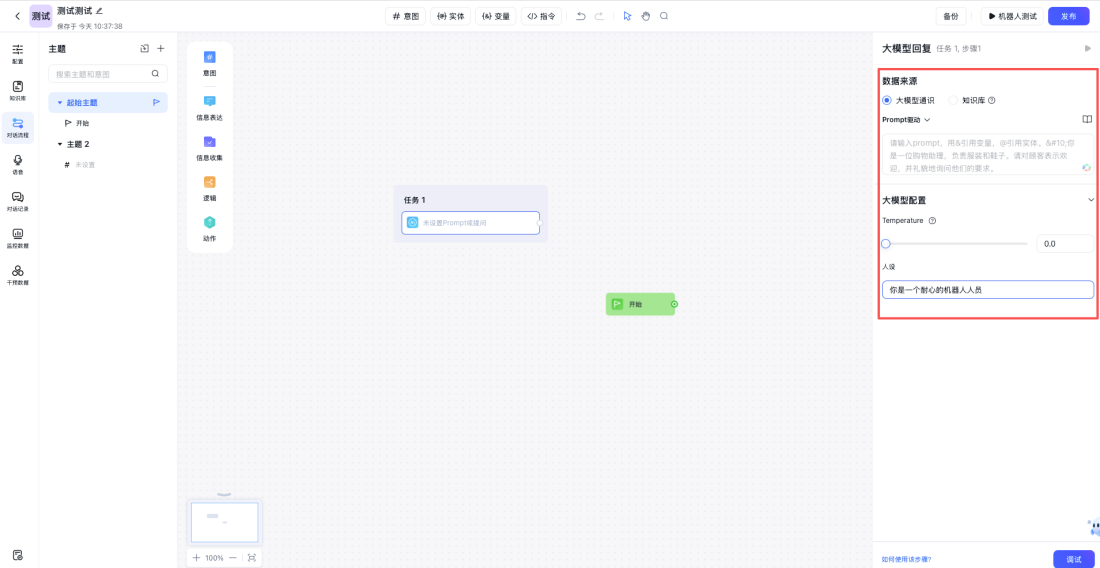Collapse the 起始主题 tree node
Viewport: 1100px width, 568px height.
pyautogui.click(x=60, y=102)
